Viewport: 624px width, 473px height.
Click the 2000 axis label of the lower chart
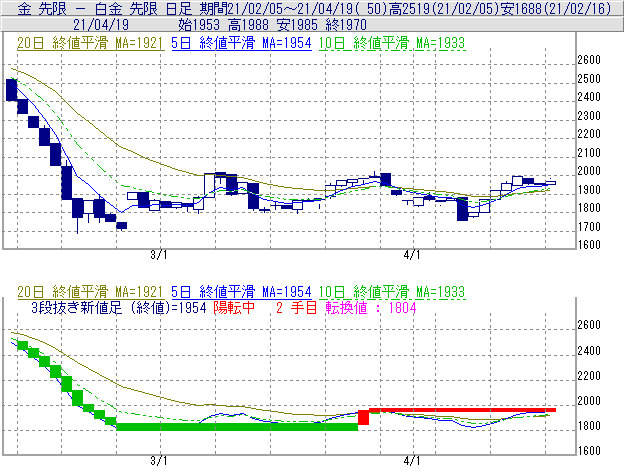pyautogui.click(x=589, y=401)
